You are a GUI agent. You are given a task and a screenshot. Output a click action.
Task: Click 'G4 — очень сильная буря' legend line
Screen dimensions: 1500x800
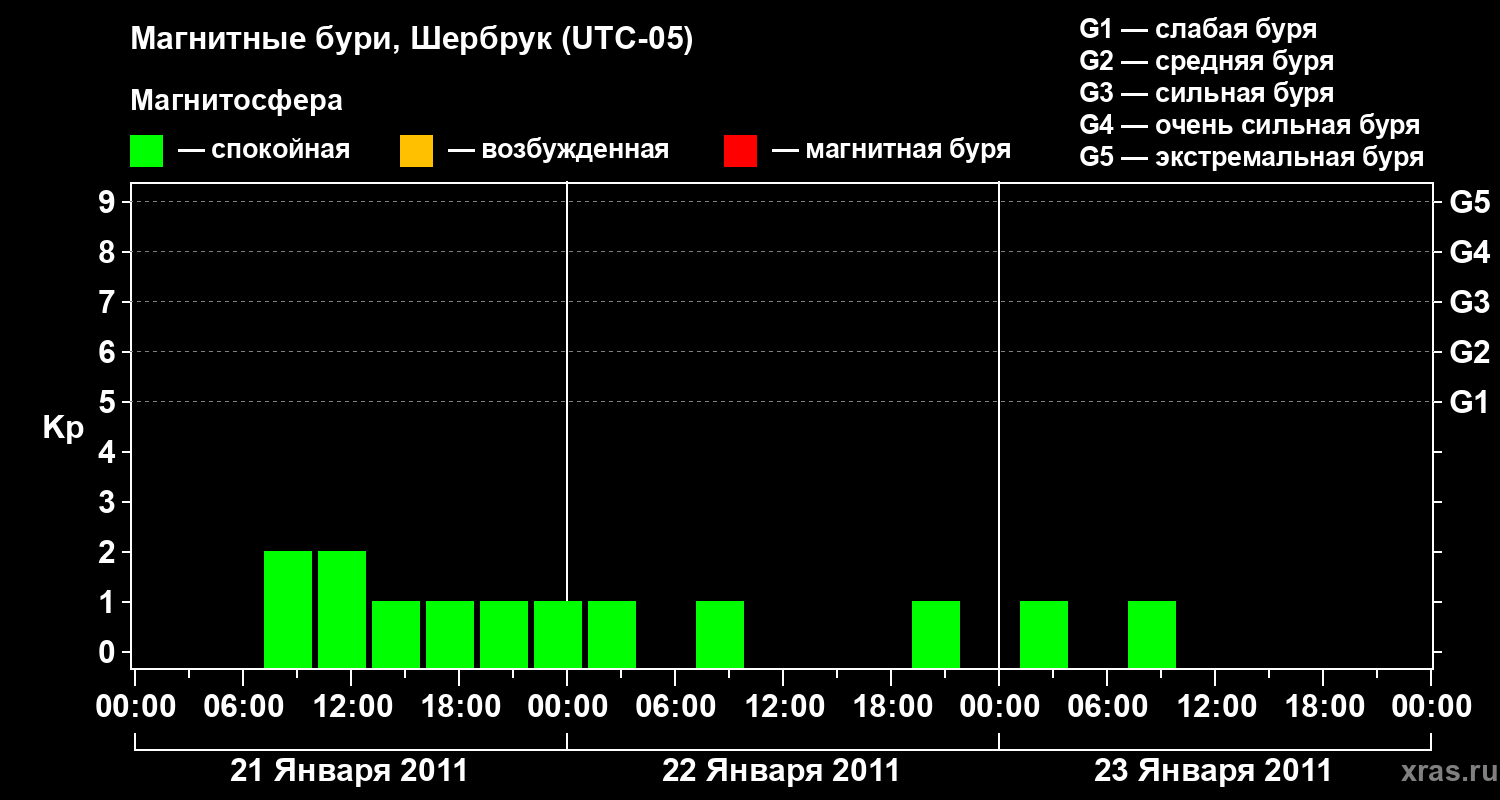[1250, 125]
